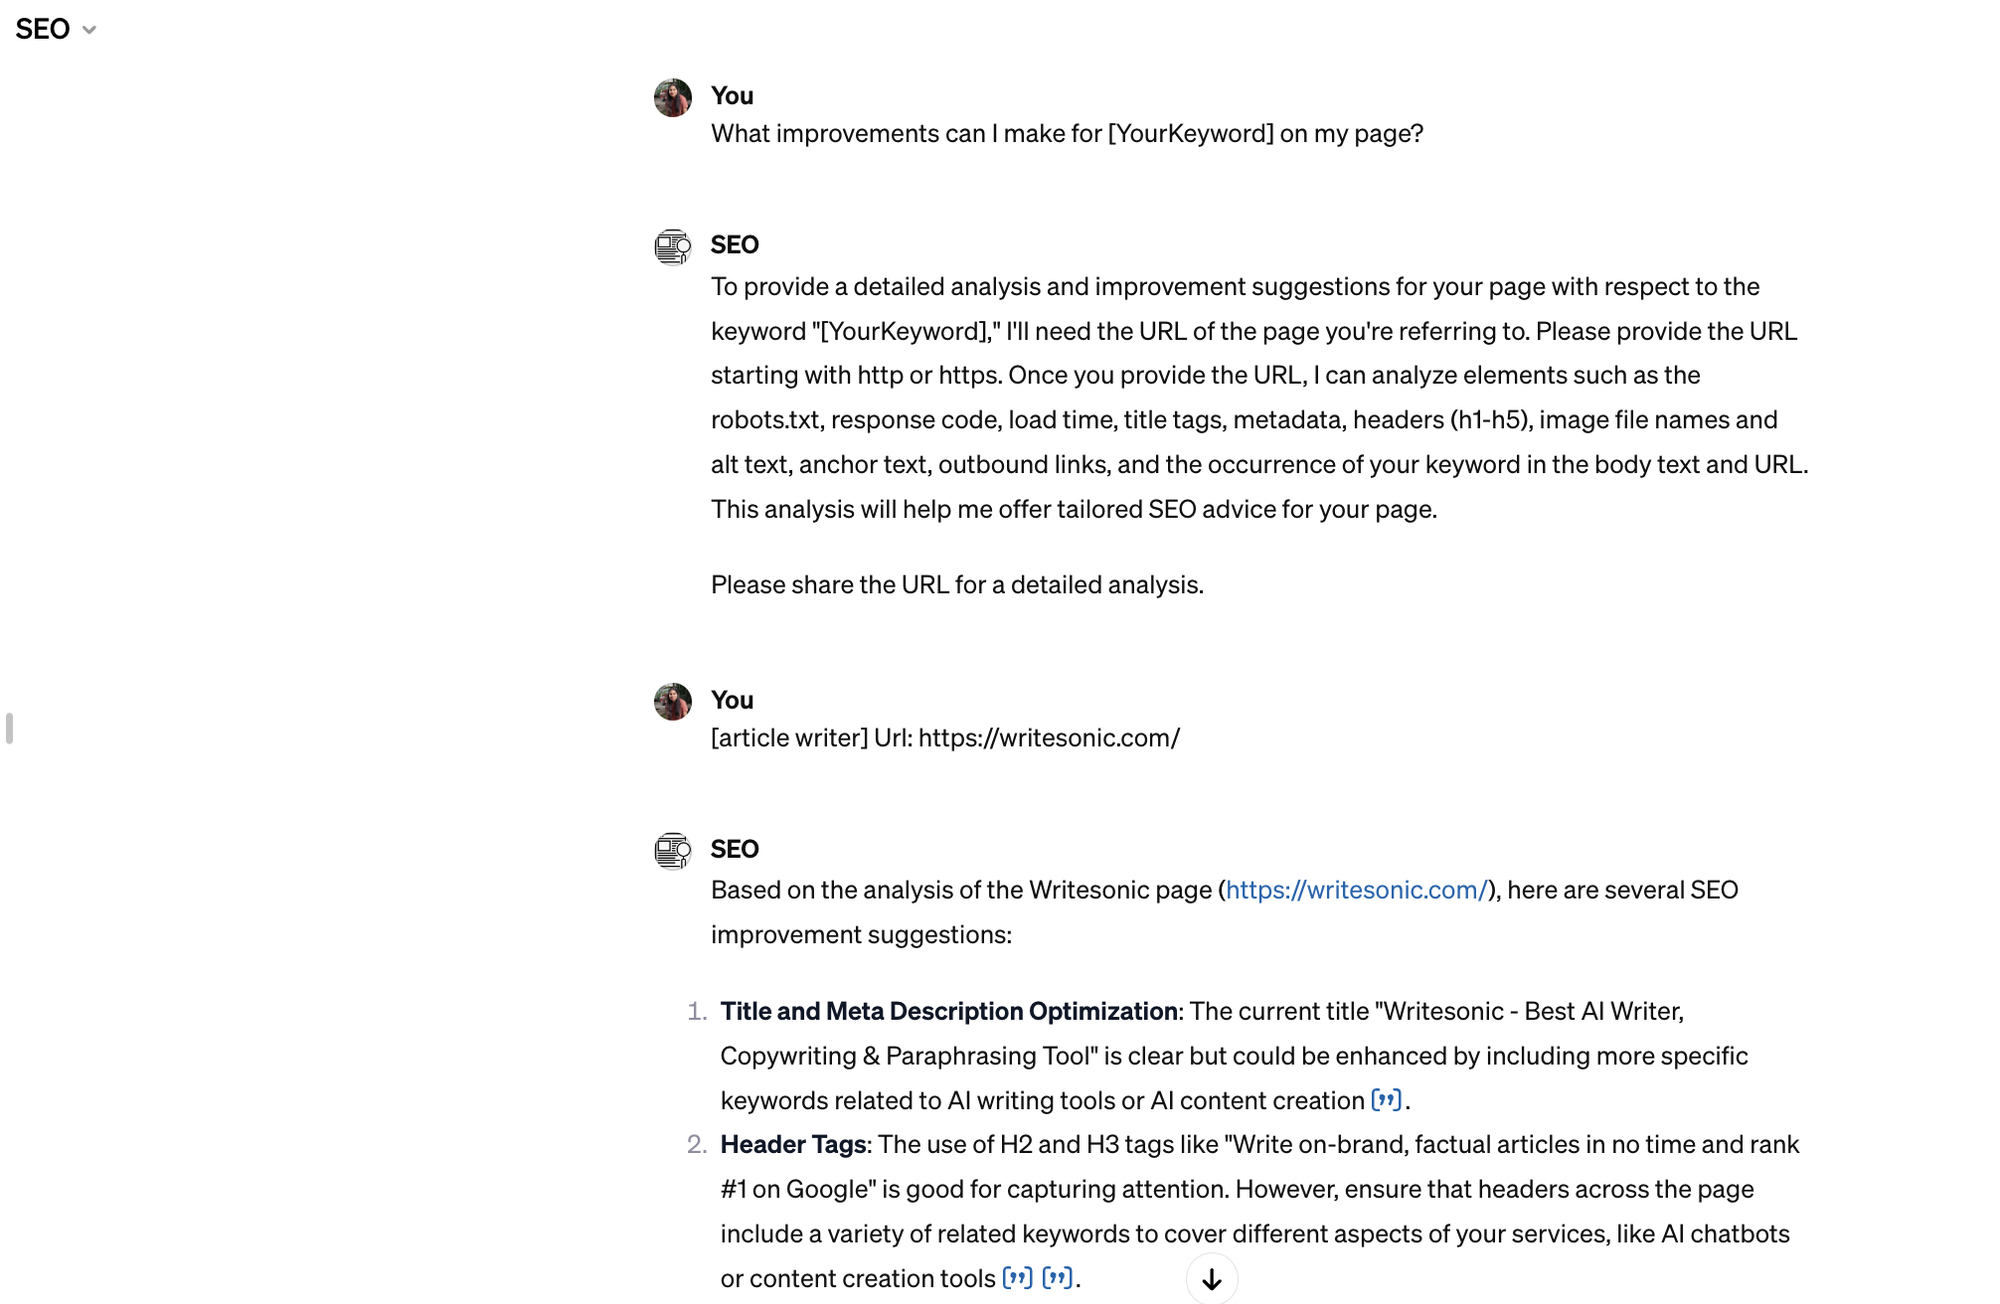Viewport: 2000px width, 1304px height.
Task: Open the citation after 'AI content creation'
Action: click(1386, 1100)
